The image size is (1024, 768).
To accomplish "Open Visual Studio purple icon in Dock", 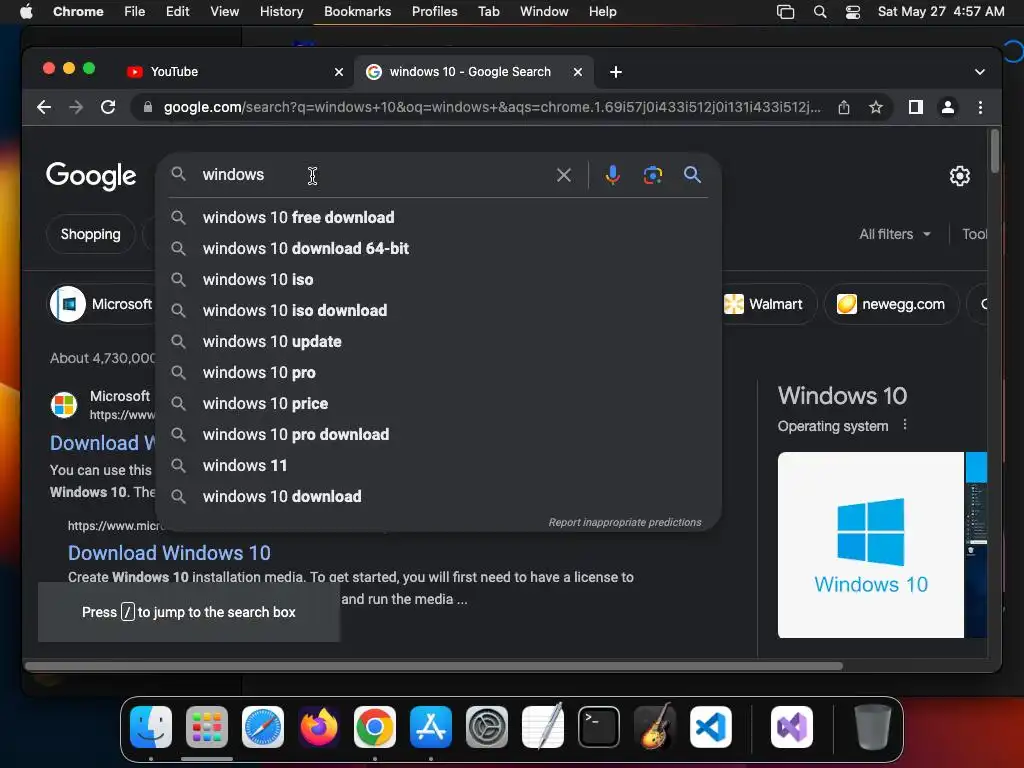I will [792, 727].
